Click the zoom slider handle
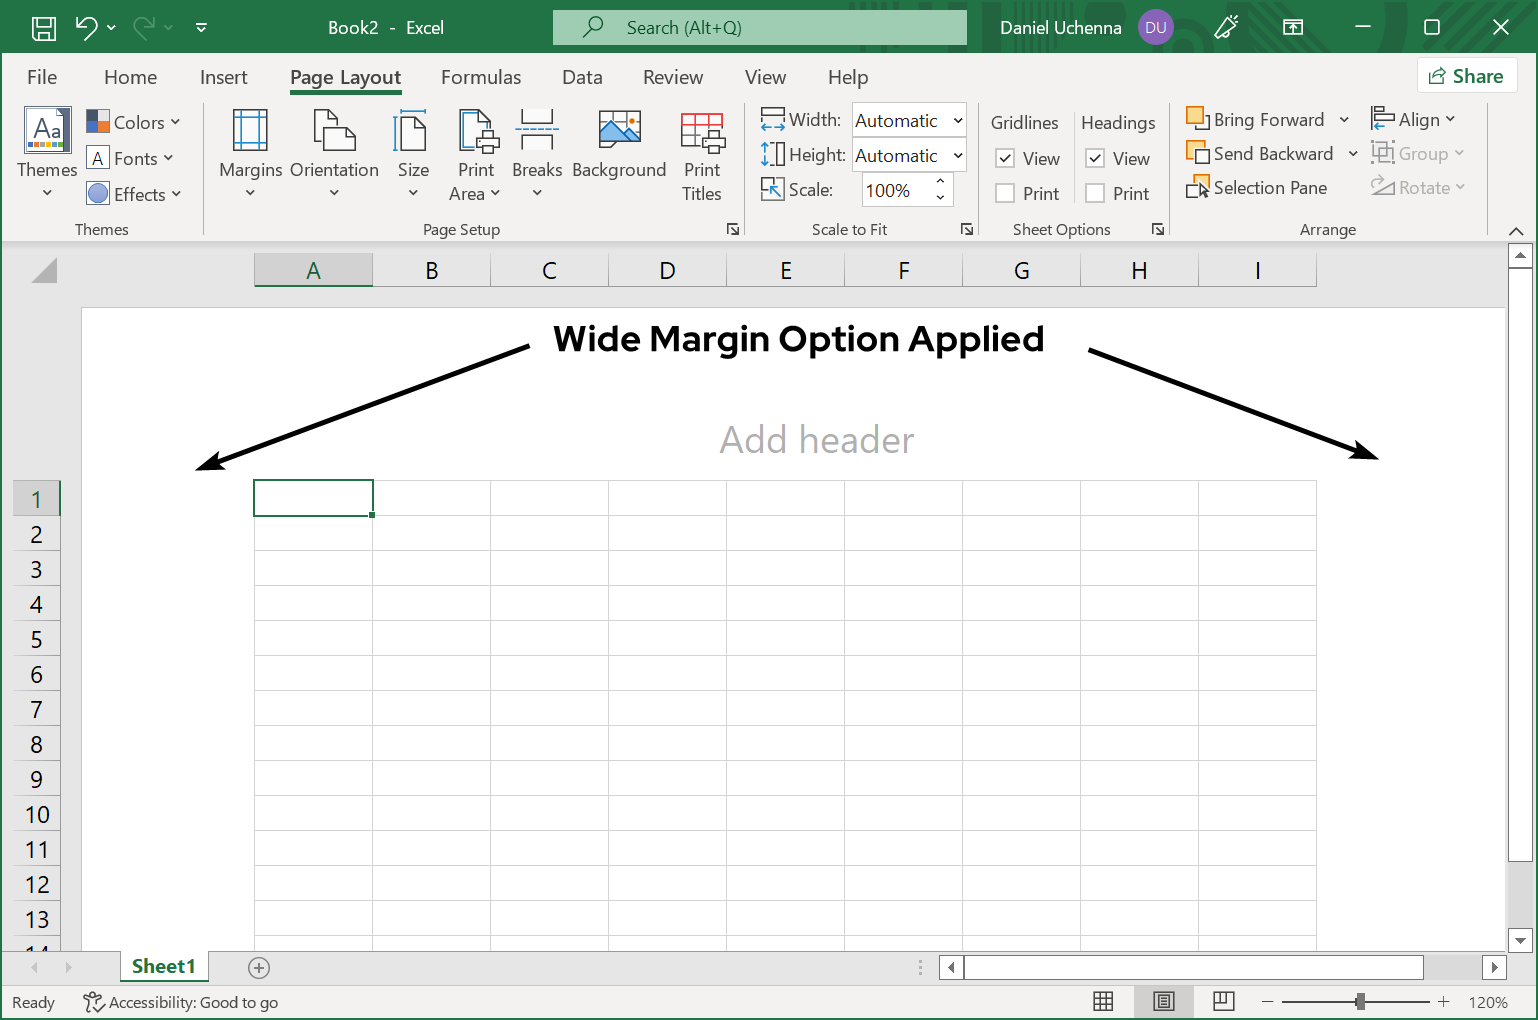Screen dimensions: 1538x1020 [1360, 1001]
